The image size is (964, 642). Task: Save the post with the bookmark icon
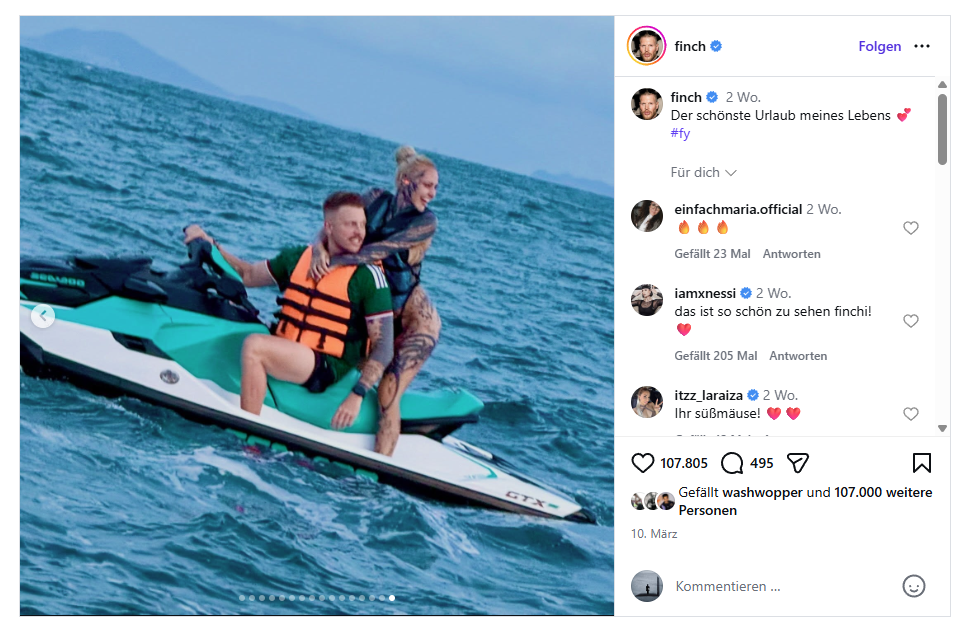(921, 463)
